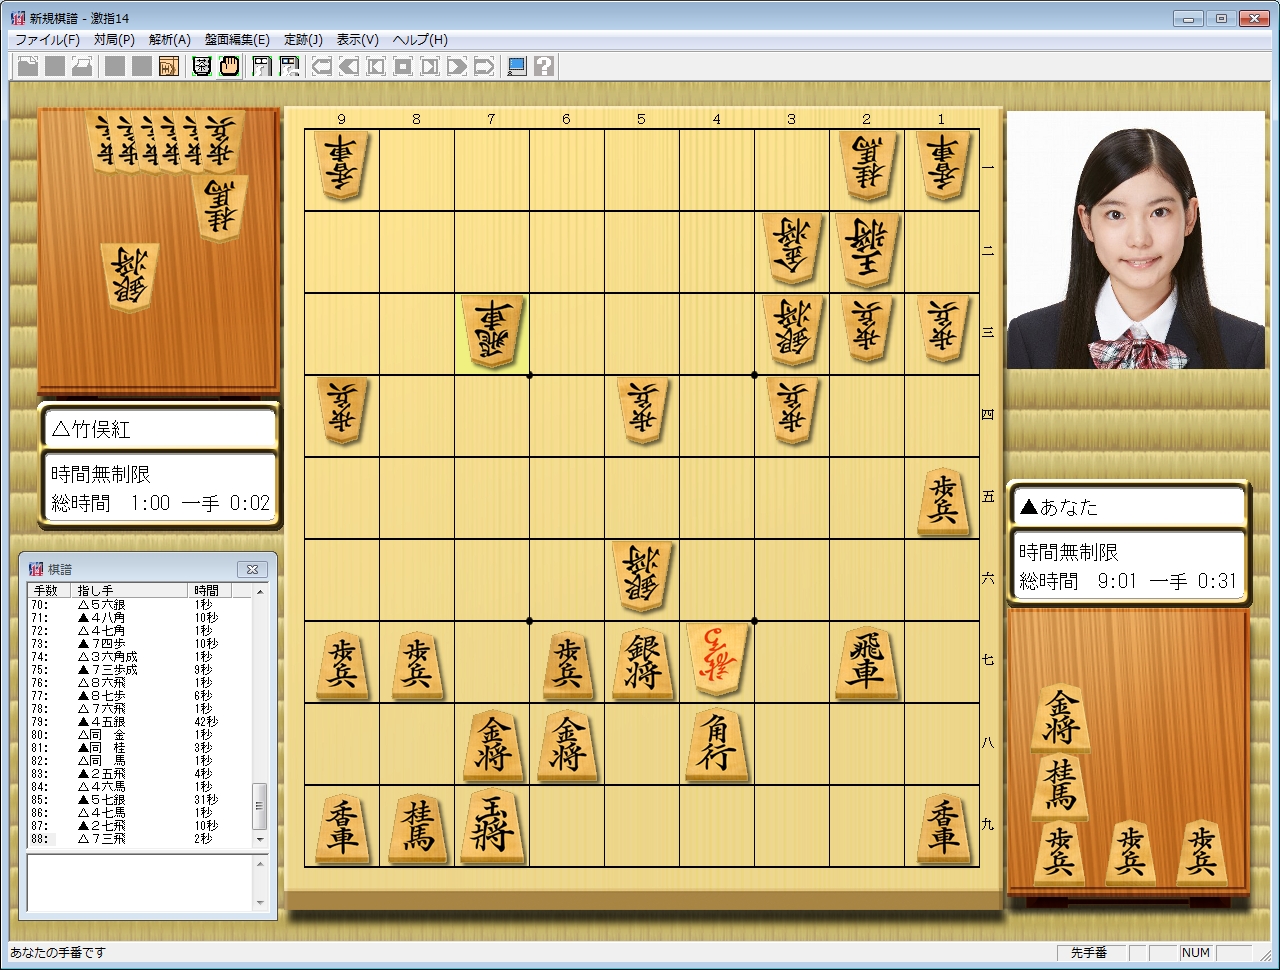Click the new file toolbar icon
The height and width of the screenshot is (970, 1280).
(x=28, y=67)
